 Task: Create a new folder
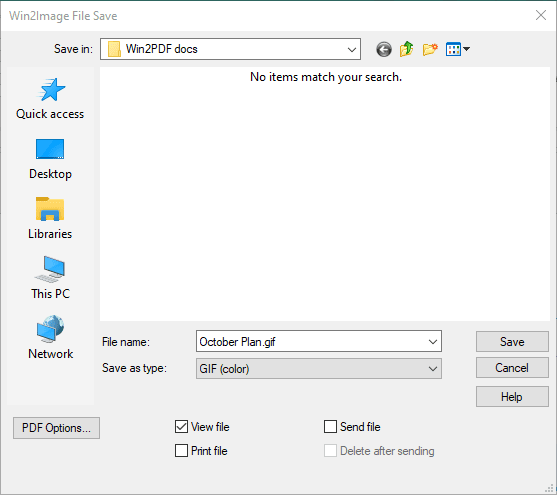430,49
